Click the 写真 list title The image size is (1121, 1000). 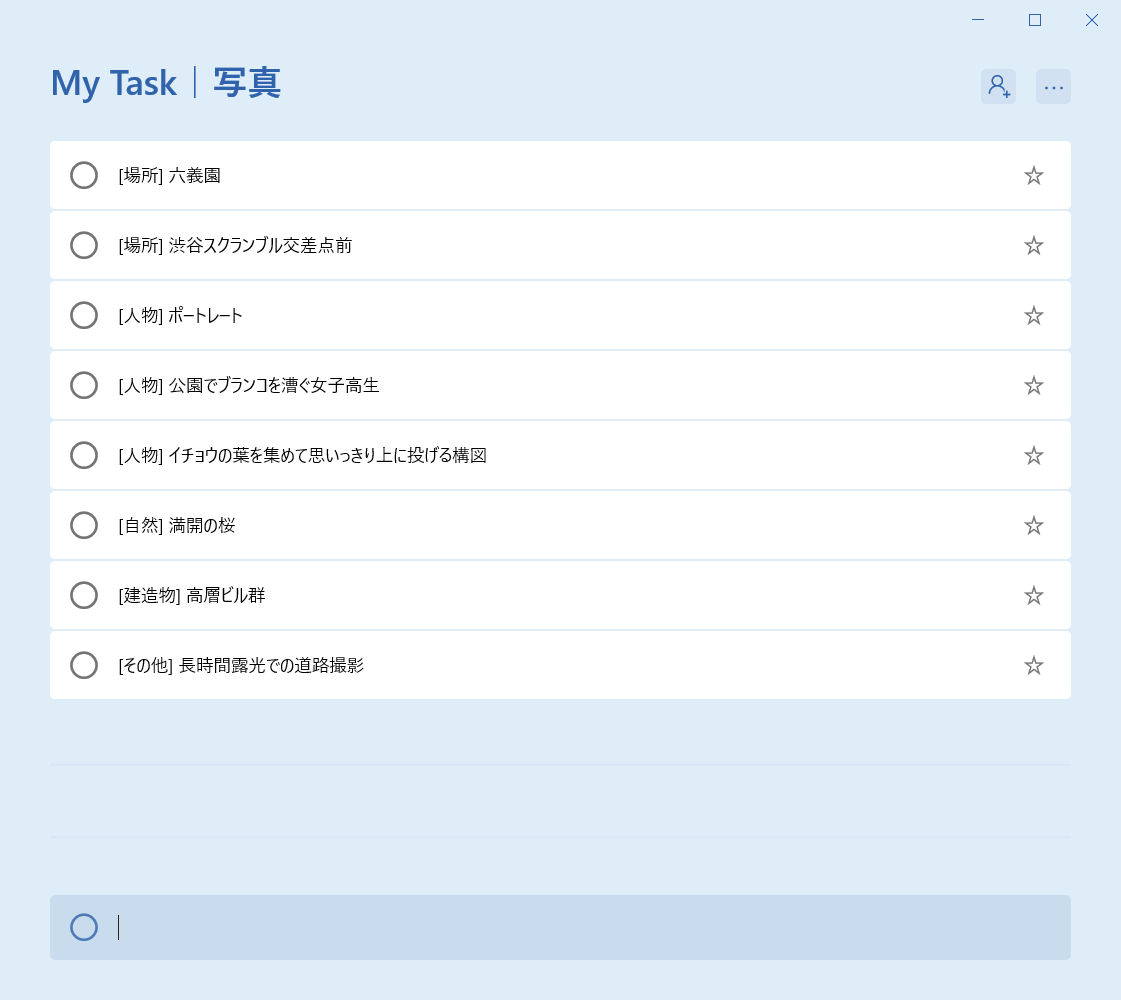coord(247,83)
